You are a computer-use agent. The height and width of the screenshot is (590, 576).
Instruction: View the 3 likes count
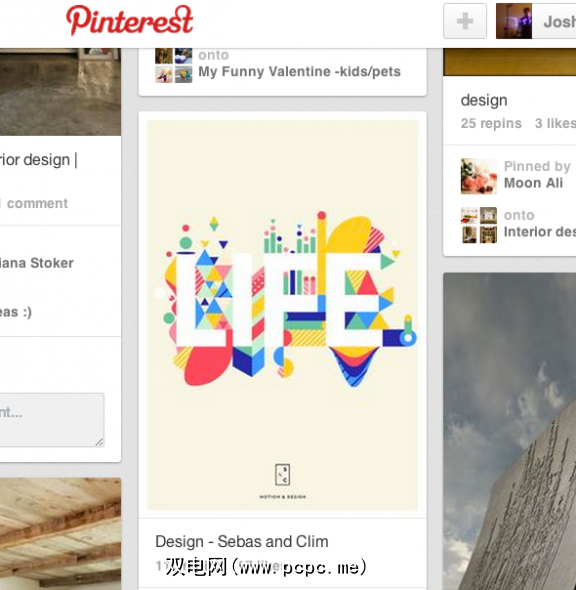point(555,123)
